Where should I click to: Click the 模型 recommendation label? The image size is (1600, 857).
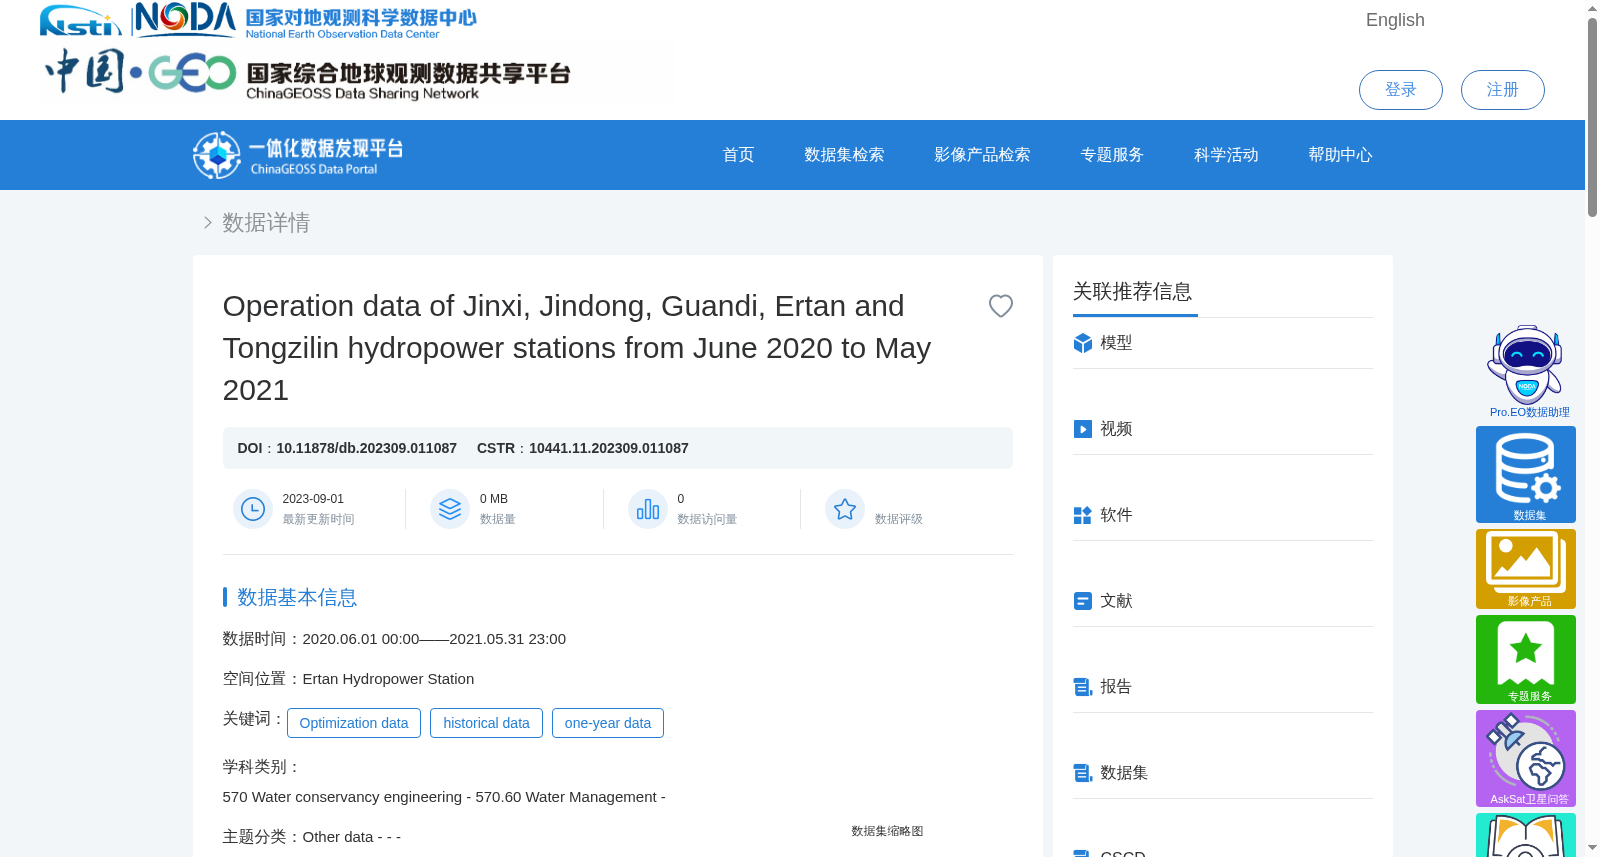click(x=1116, y=343)
